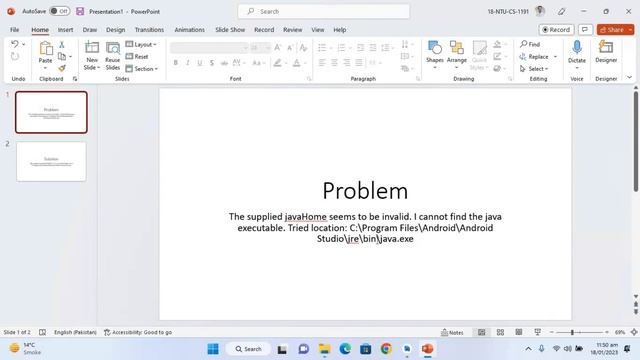Switch to the Animations tab
Image resolution: width=640 pixels, height=360 pixels.
tap(189, 30)
